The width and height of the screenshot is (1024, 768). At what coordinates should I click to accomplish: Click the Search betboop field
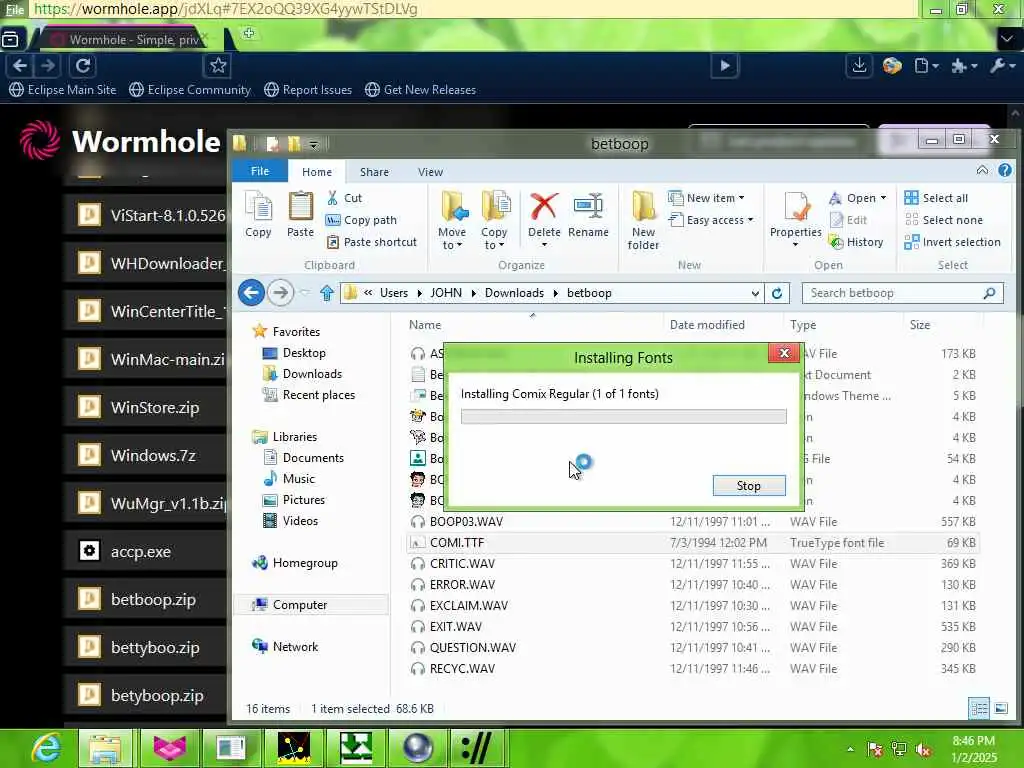903,293
